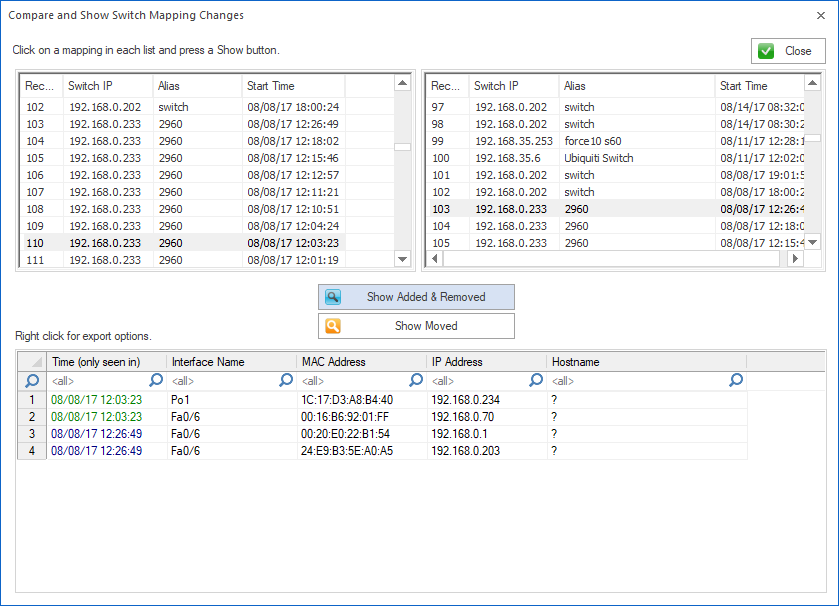This screenshot has width=839, height=606.
Task: Click the search icon in the Time filter field
Action: point(155,380)
